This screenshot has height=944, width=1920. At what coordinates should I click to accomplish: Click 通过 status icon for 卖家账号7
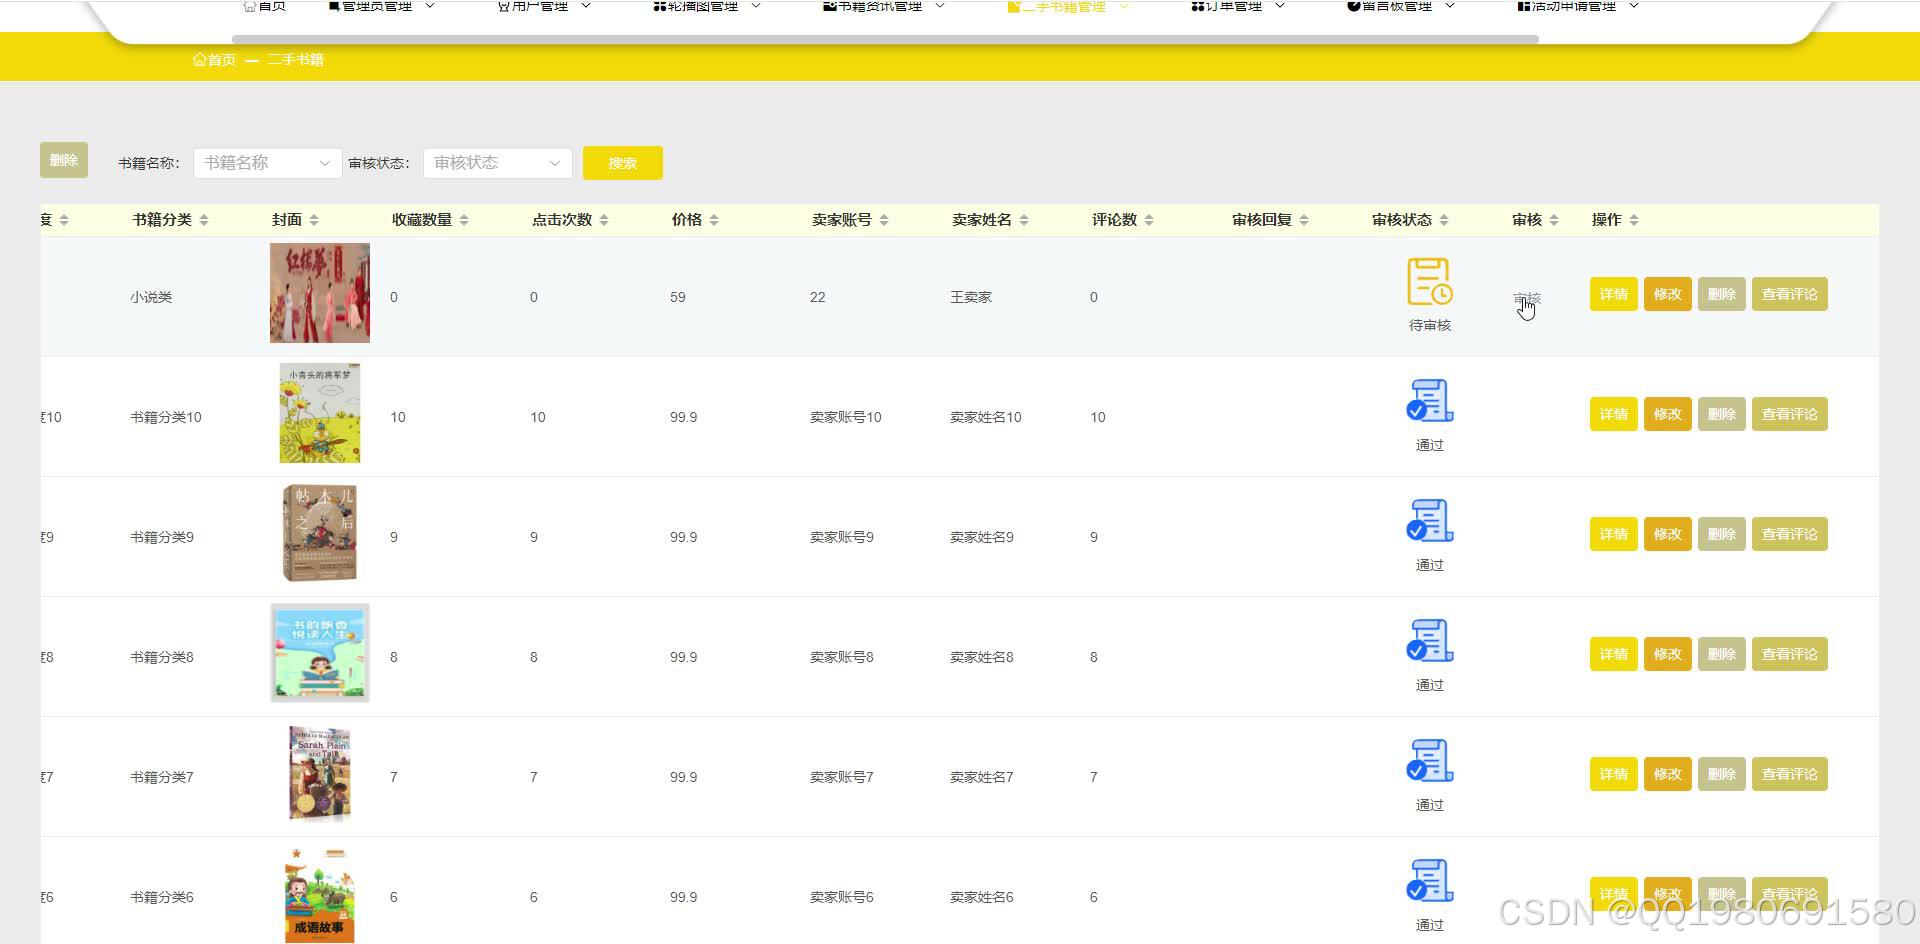click(1430, 761)
